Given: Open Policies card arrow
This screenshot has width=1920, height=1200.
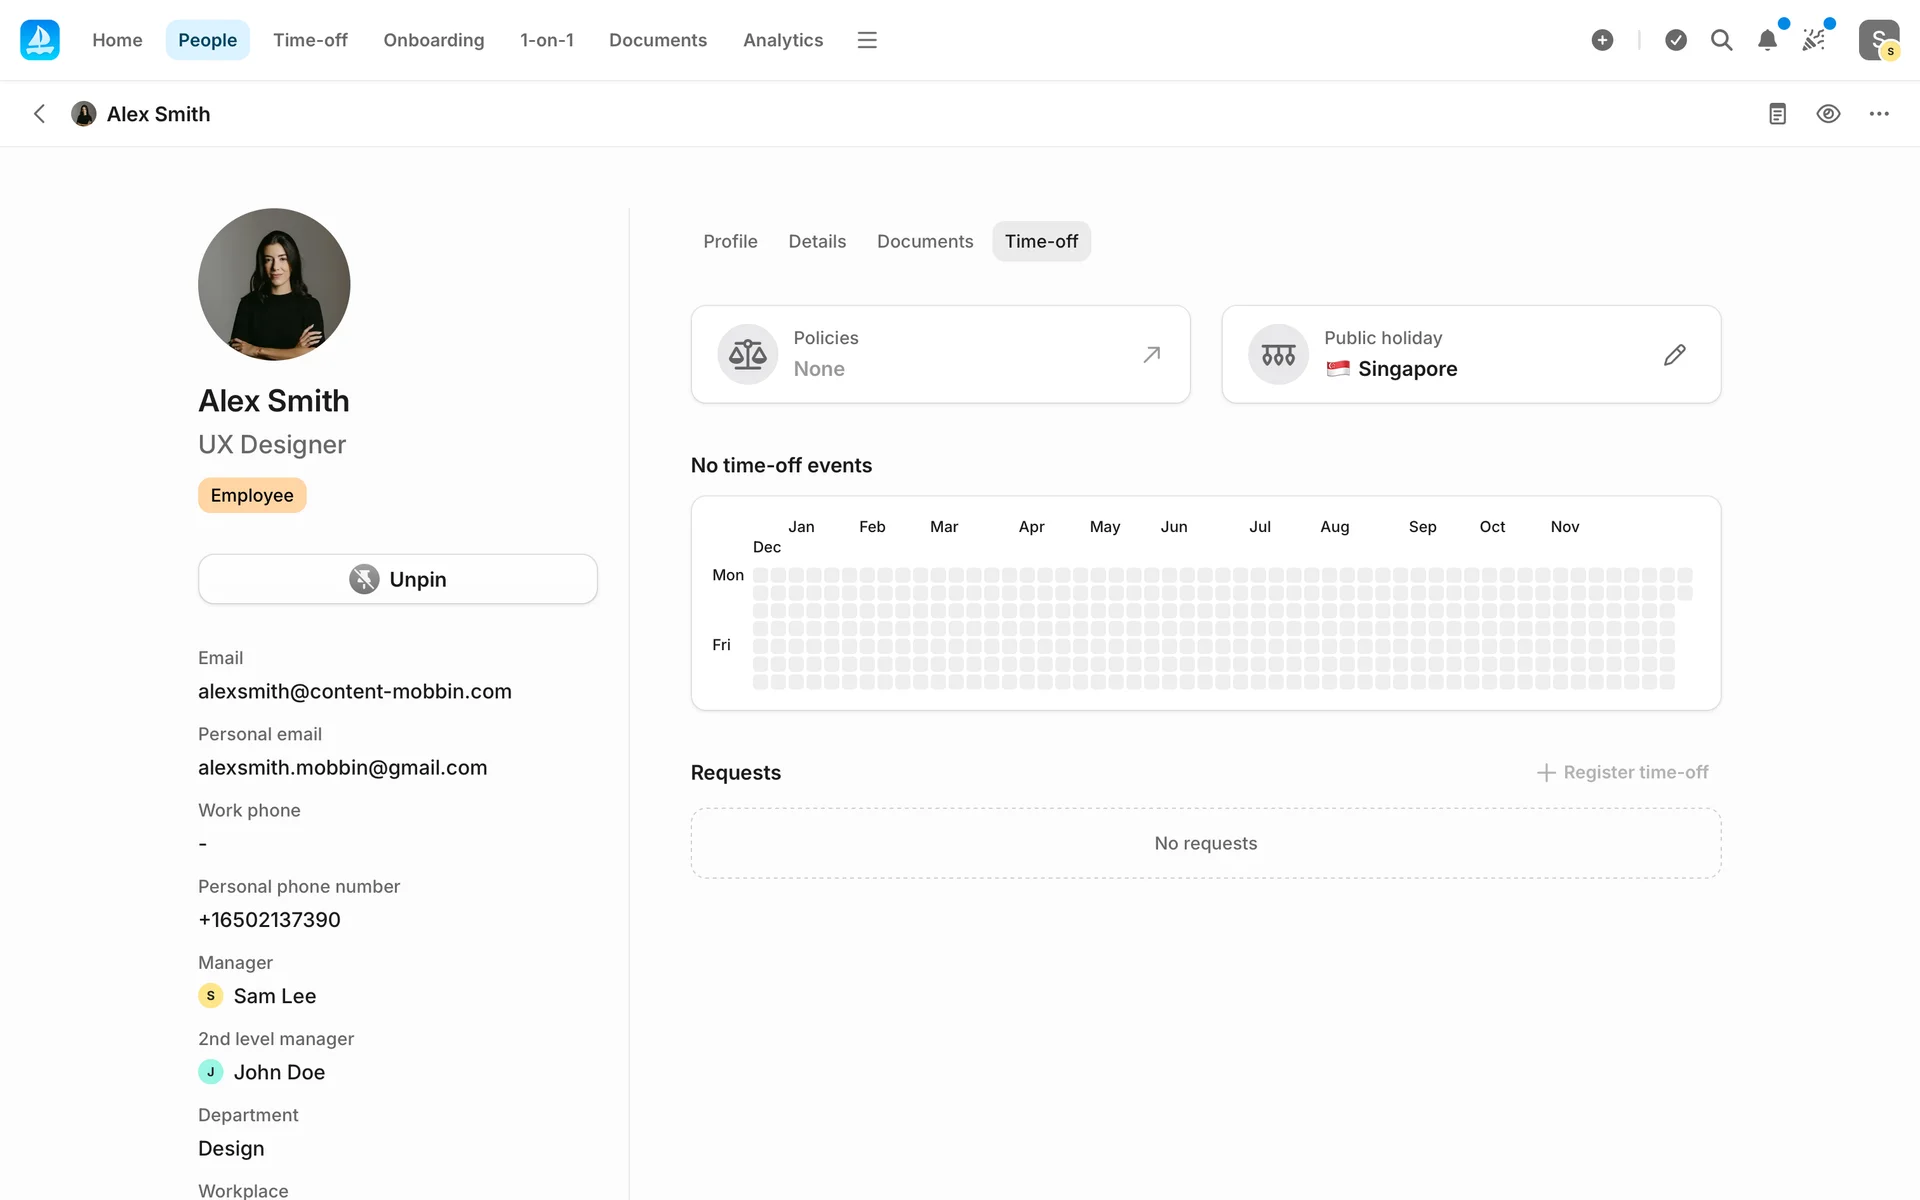Looking at the screenshot, I should pos(1152,355).
